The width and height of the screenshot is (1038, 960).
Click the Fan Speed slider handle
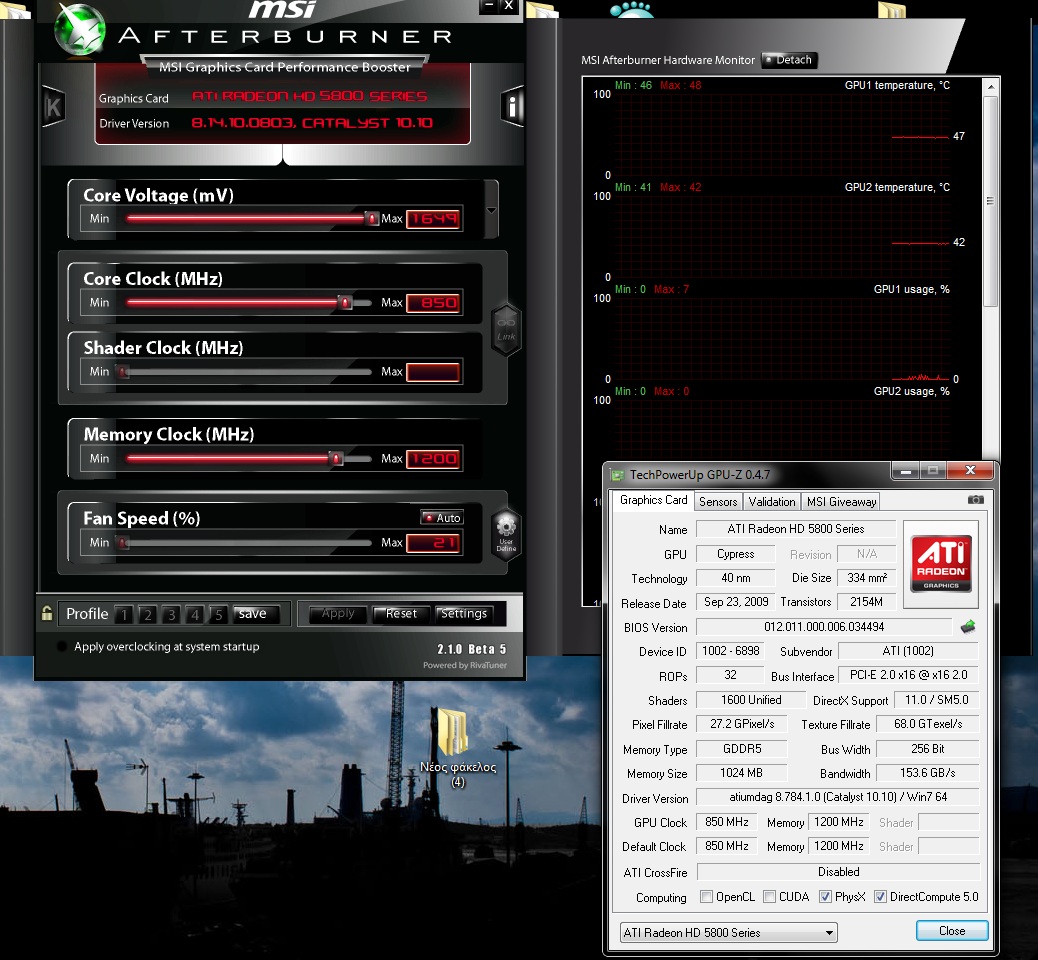tap(123, 542)
